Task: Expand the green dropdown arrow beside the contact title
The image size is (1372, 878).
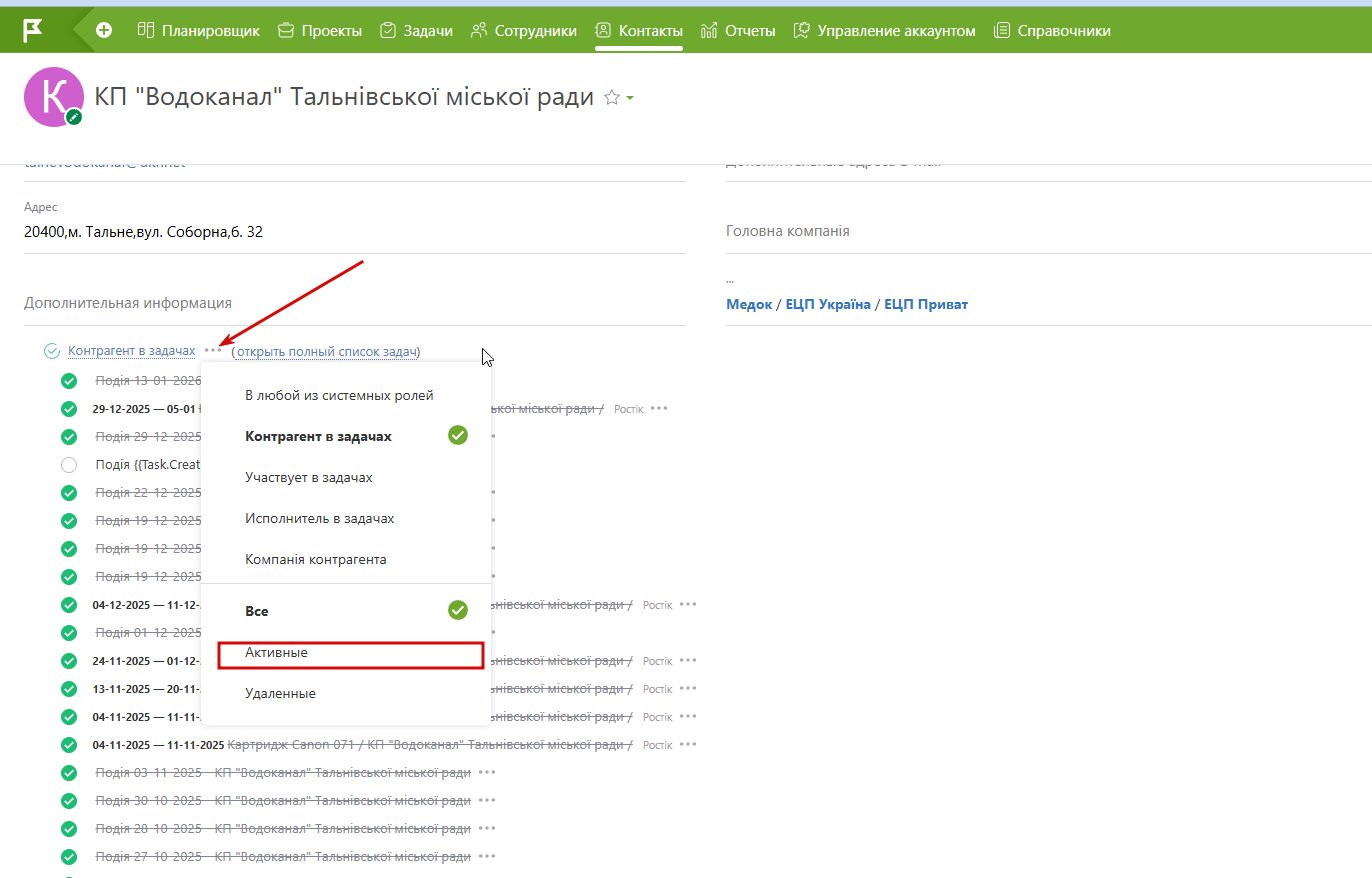Action: [631, 99]
